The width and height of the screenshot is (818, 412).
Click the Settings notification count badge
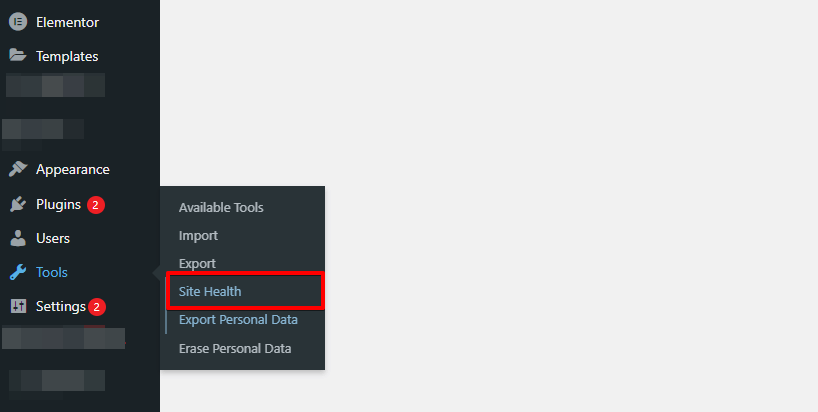97,307
